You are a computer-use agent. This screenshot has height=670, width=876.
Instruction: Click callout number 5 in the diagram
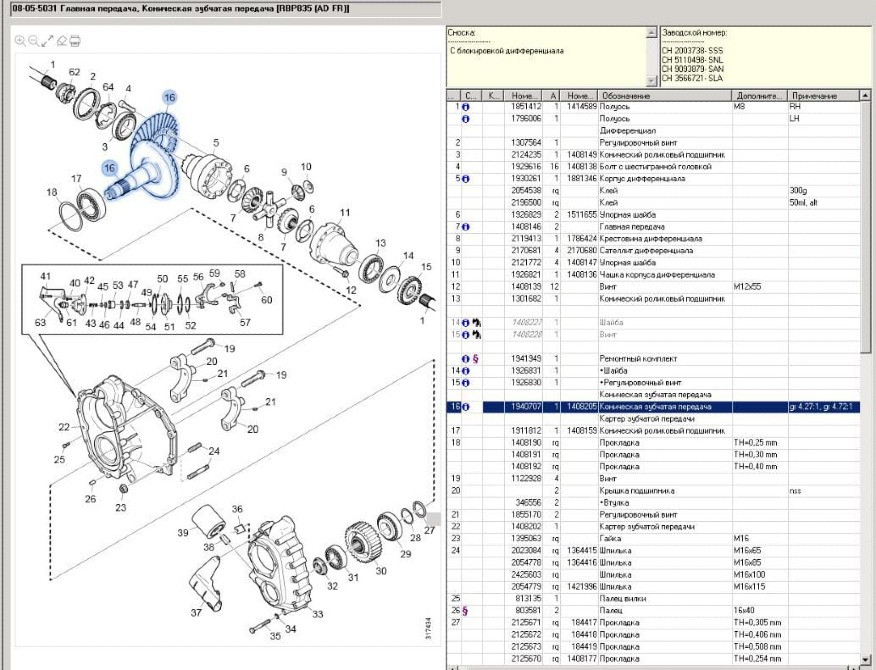pos(215,142)
